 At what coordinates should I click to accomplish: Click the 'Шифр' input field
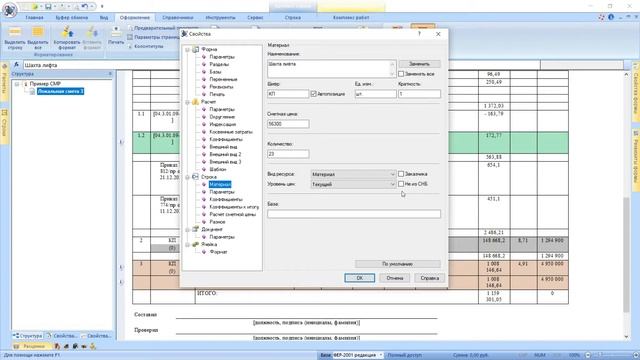tap(288, 94)
